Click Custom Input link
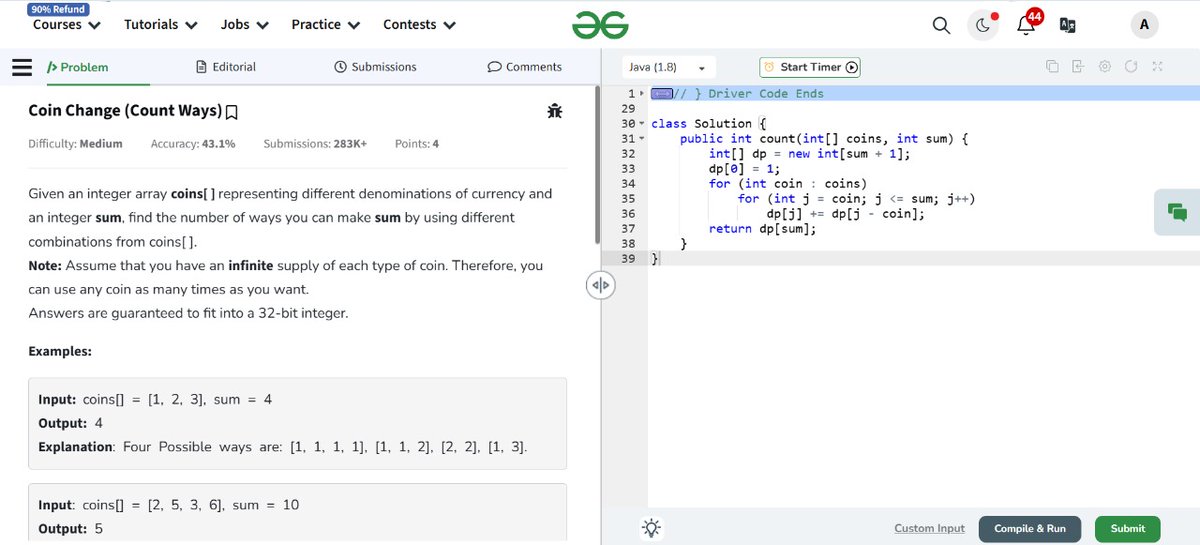 pyautogui.click(x=929, y=528)
